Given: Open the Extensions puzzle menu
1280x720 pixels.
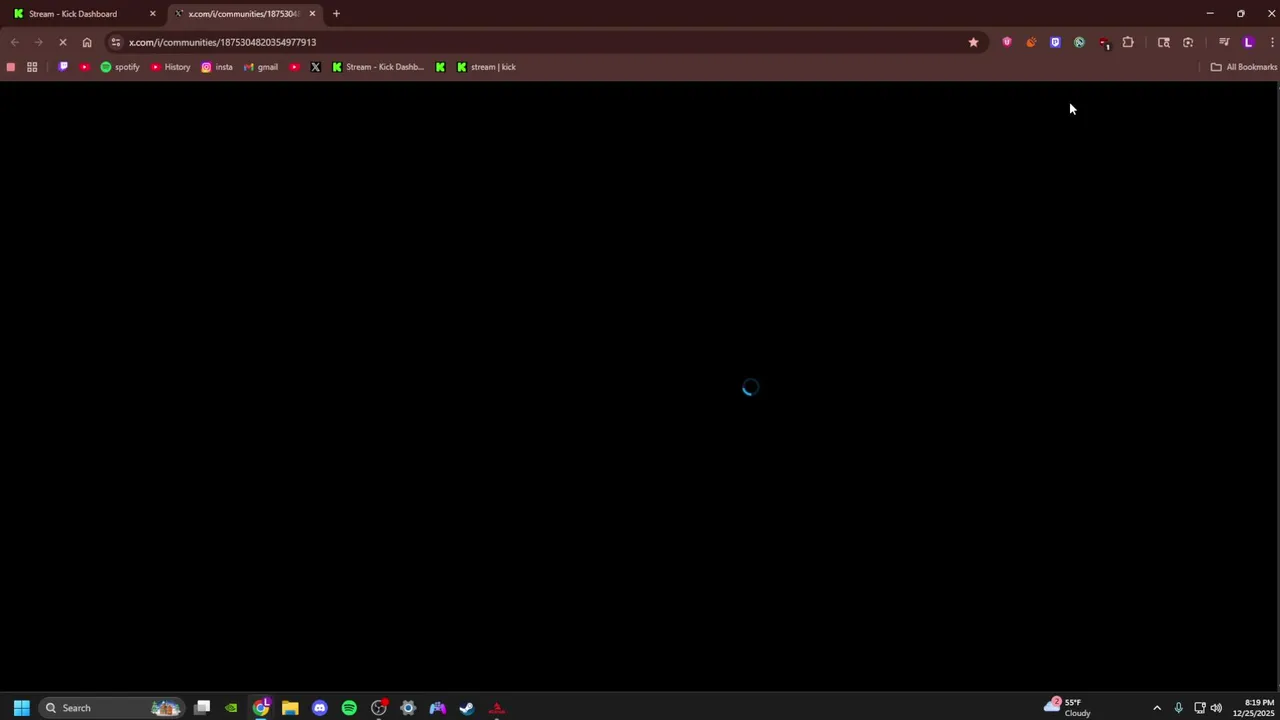Looking at the screenshot, I should tap(1128, 42).
